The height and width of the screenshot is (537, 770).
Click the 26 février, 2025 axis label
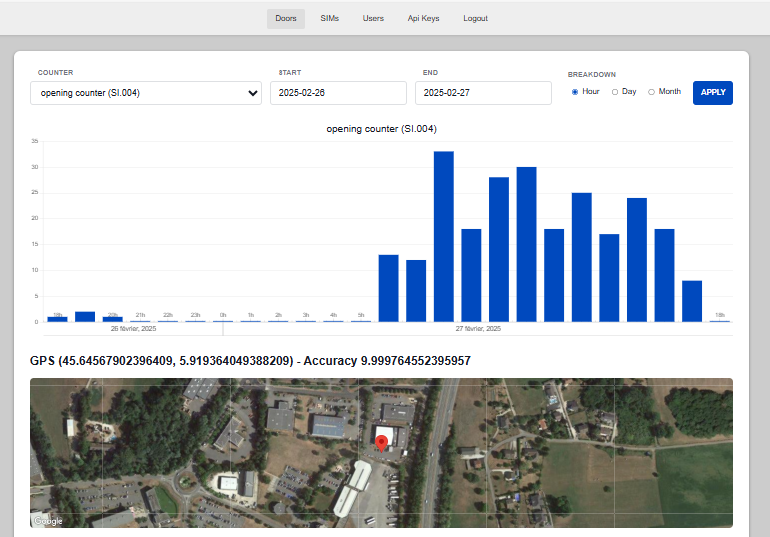133,329
